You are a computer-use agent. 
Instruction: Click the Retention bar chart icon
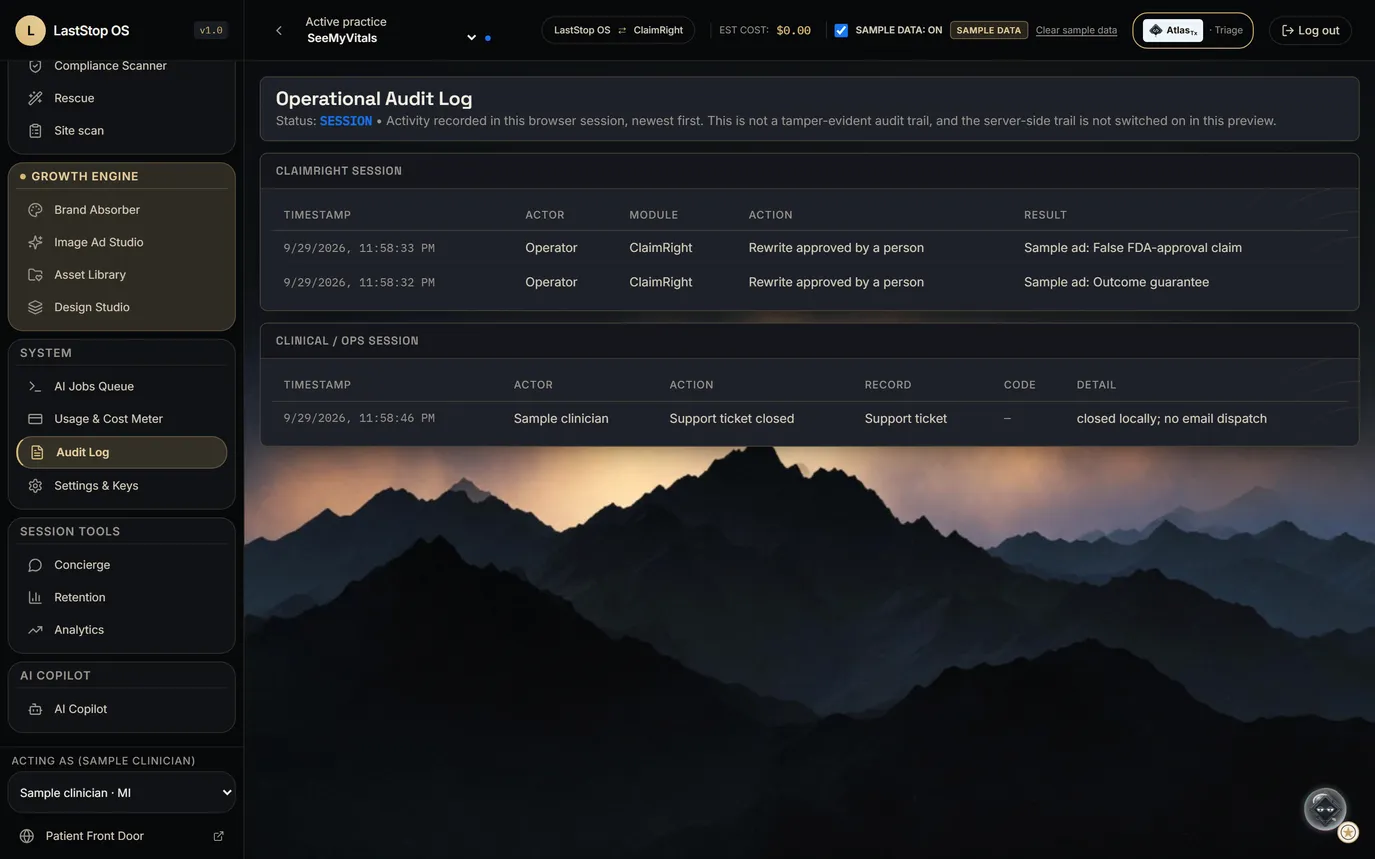click(35, 597)
